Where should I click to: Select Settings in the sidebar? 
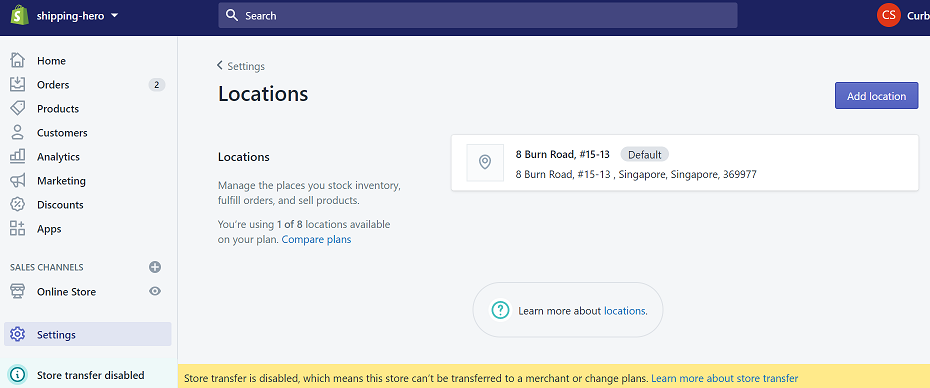[x=88, y=334]
